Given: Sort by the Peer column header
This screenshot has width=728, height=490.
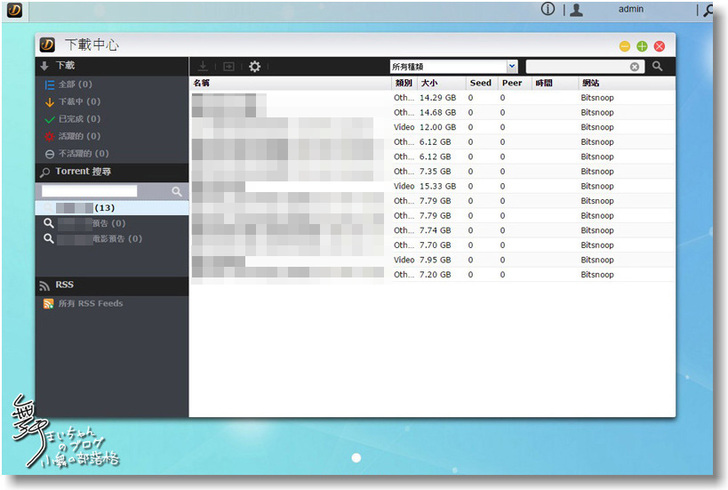Looking at the screenshot, I should 514,83.
